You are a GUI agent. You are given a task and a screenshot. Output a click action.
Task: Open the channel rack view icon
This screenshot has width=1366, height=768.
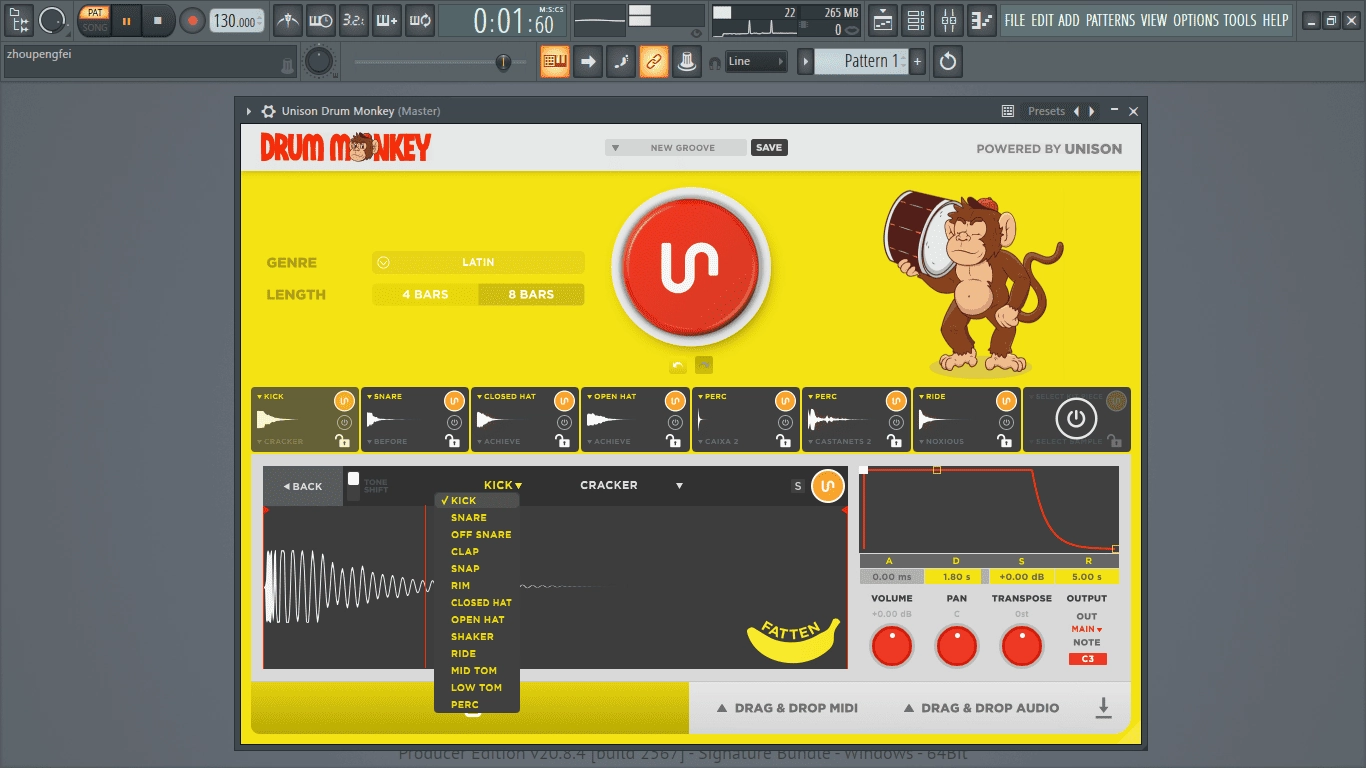tap(915, 19)
